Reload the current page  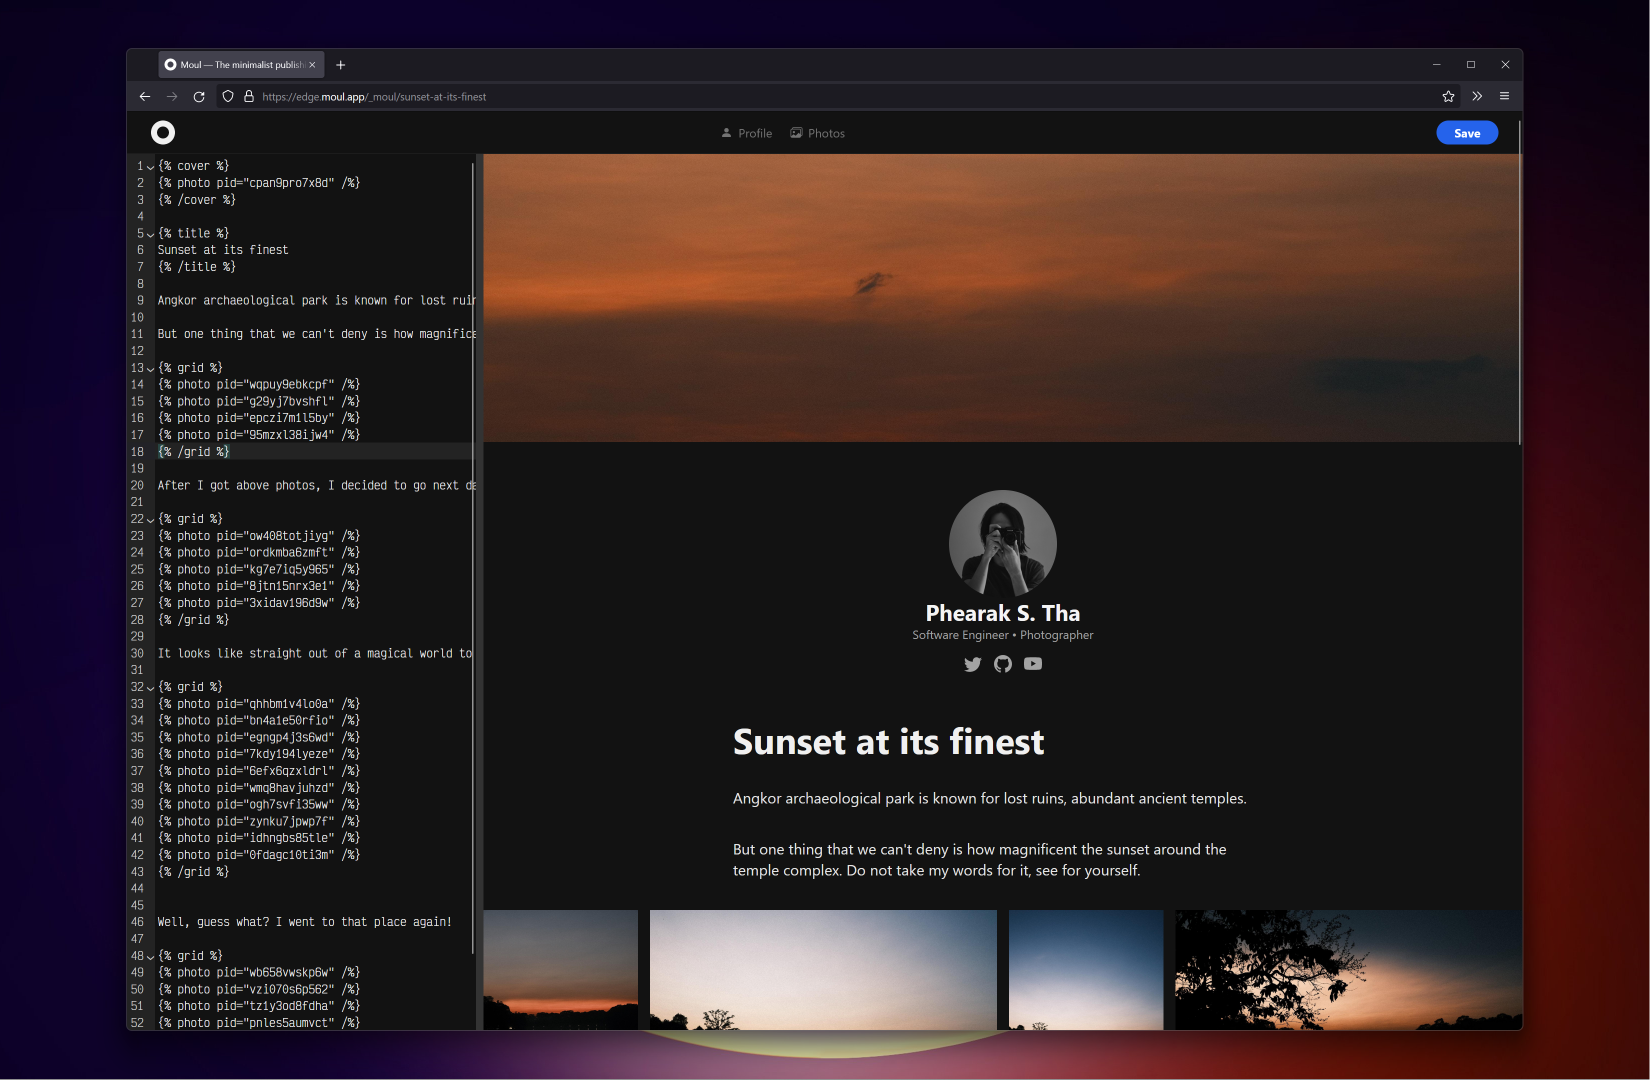(199, 97)
